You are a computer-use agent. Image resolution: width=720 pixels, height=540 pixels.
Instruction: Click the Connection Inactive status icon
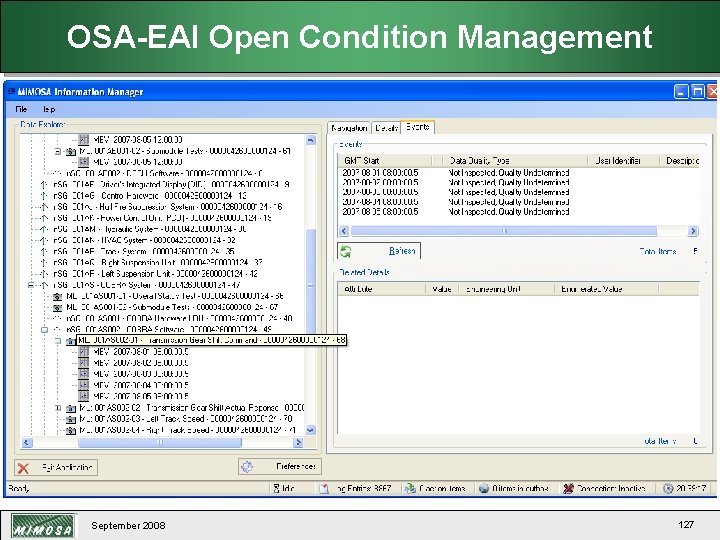tap(568, 488)
